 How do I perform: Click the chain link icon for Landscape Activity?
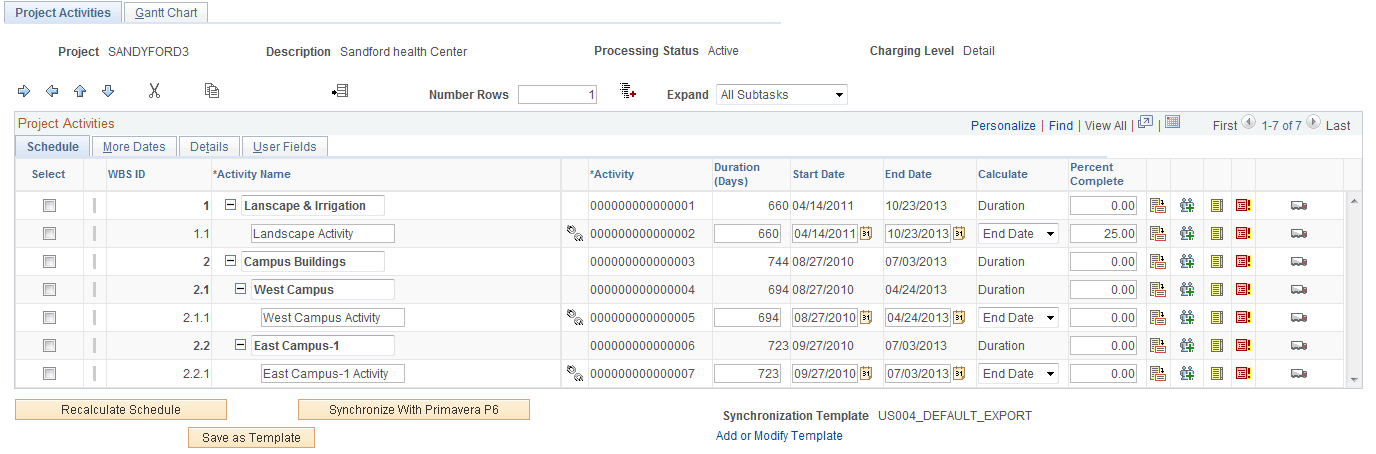(x=574, y=233)
